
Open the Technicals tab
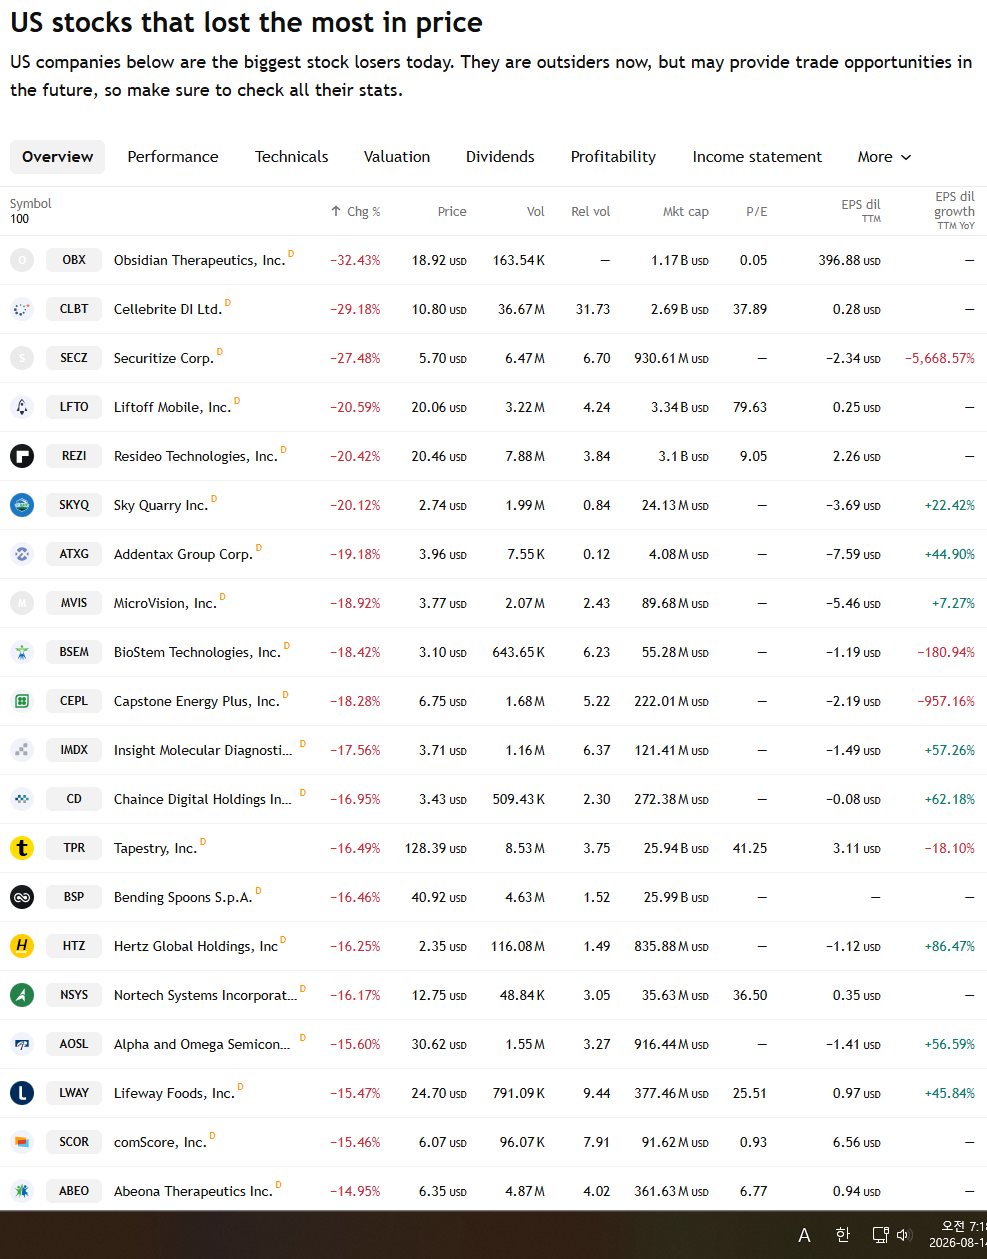point(291,157)
